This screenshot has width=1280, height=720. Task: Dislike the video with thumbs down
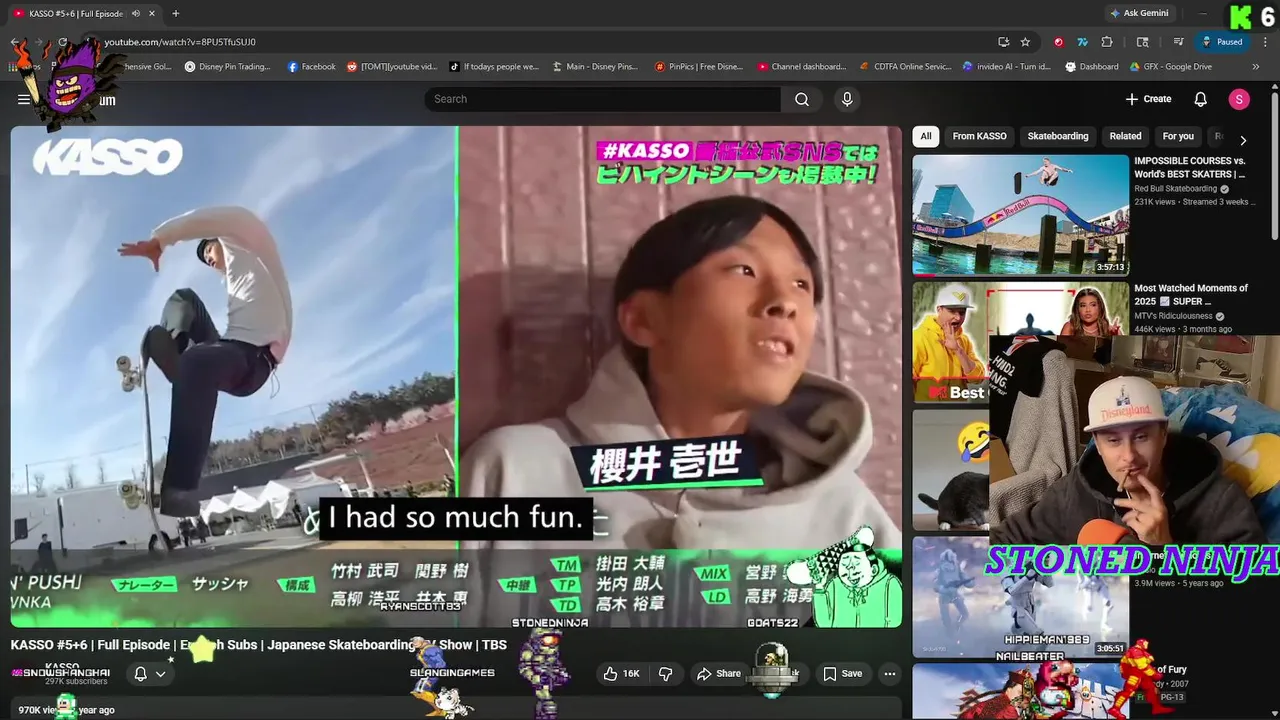point(666,674)
